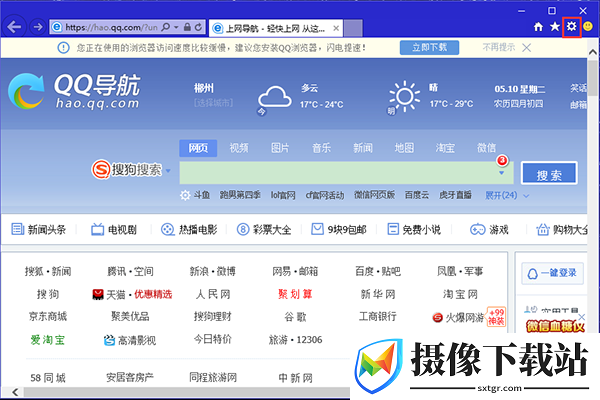Open the 电视剧 category icon
Viewport: 600px width, 400px height.
click(x=97, y=229)
